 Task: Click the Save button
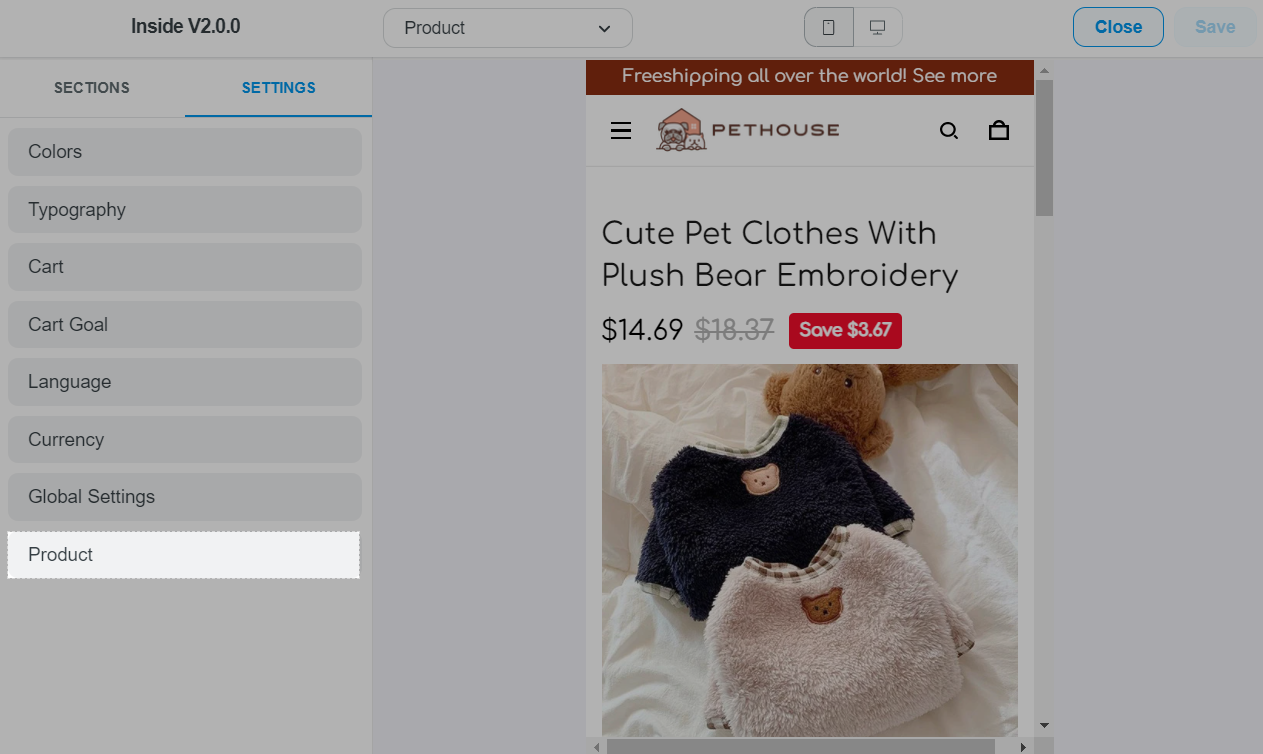pos(1215,27)
